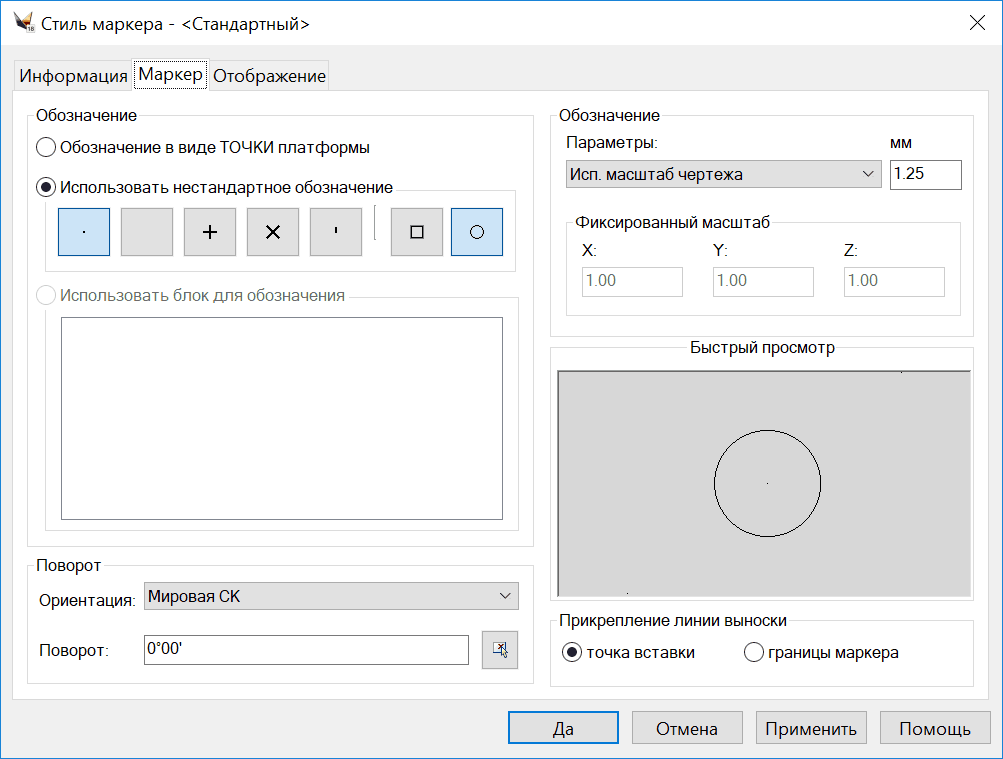Image resolution: width=1003 pixels, height=759 pixels.
Task: Select the blank (no symbol) marker button
Action: coord(147,232)
